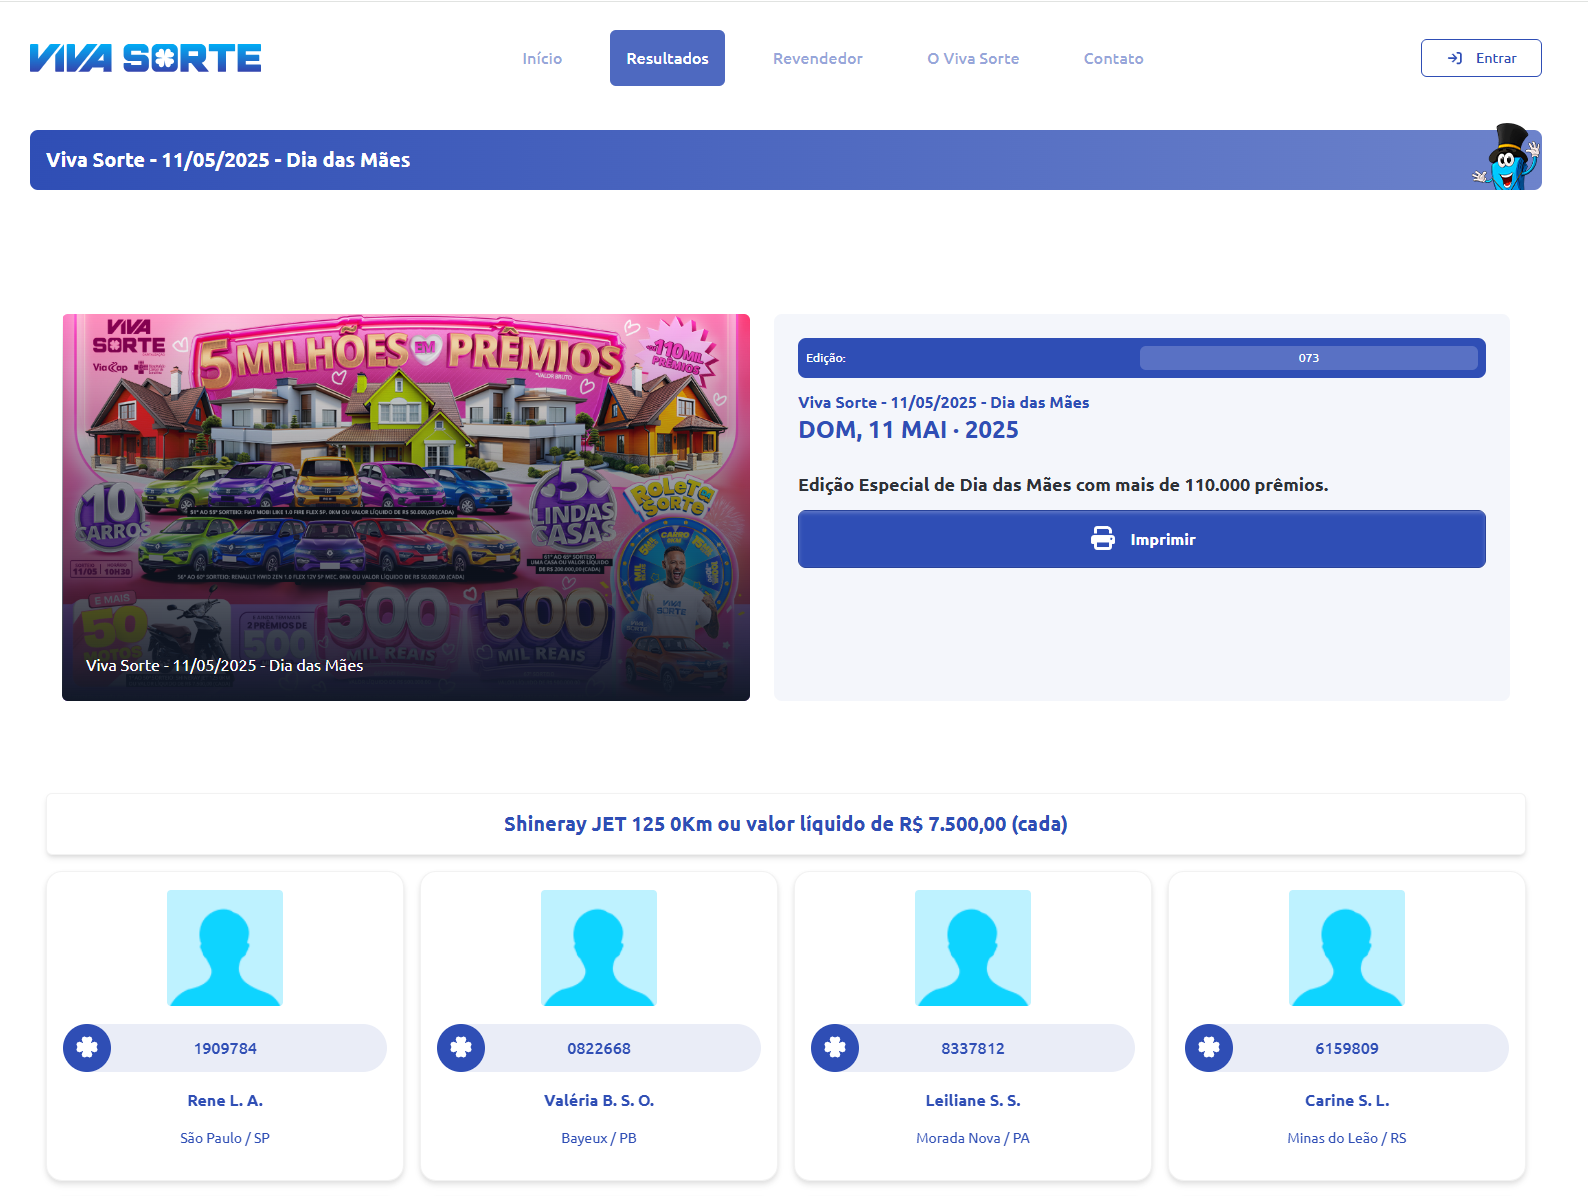Click the clover icon next to 1909784
Screen dimensions: 1588x1196
87,1048
